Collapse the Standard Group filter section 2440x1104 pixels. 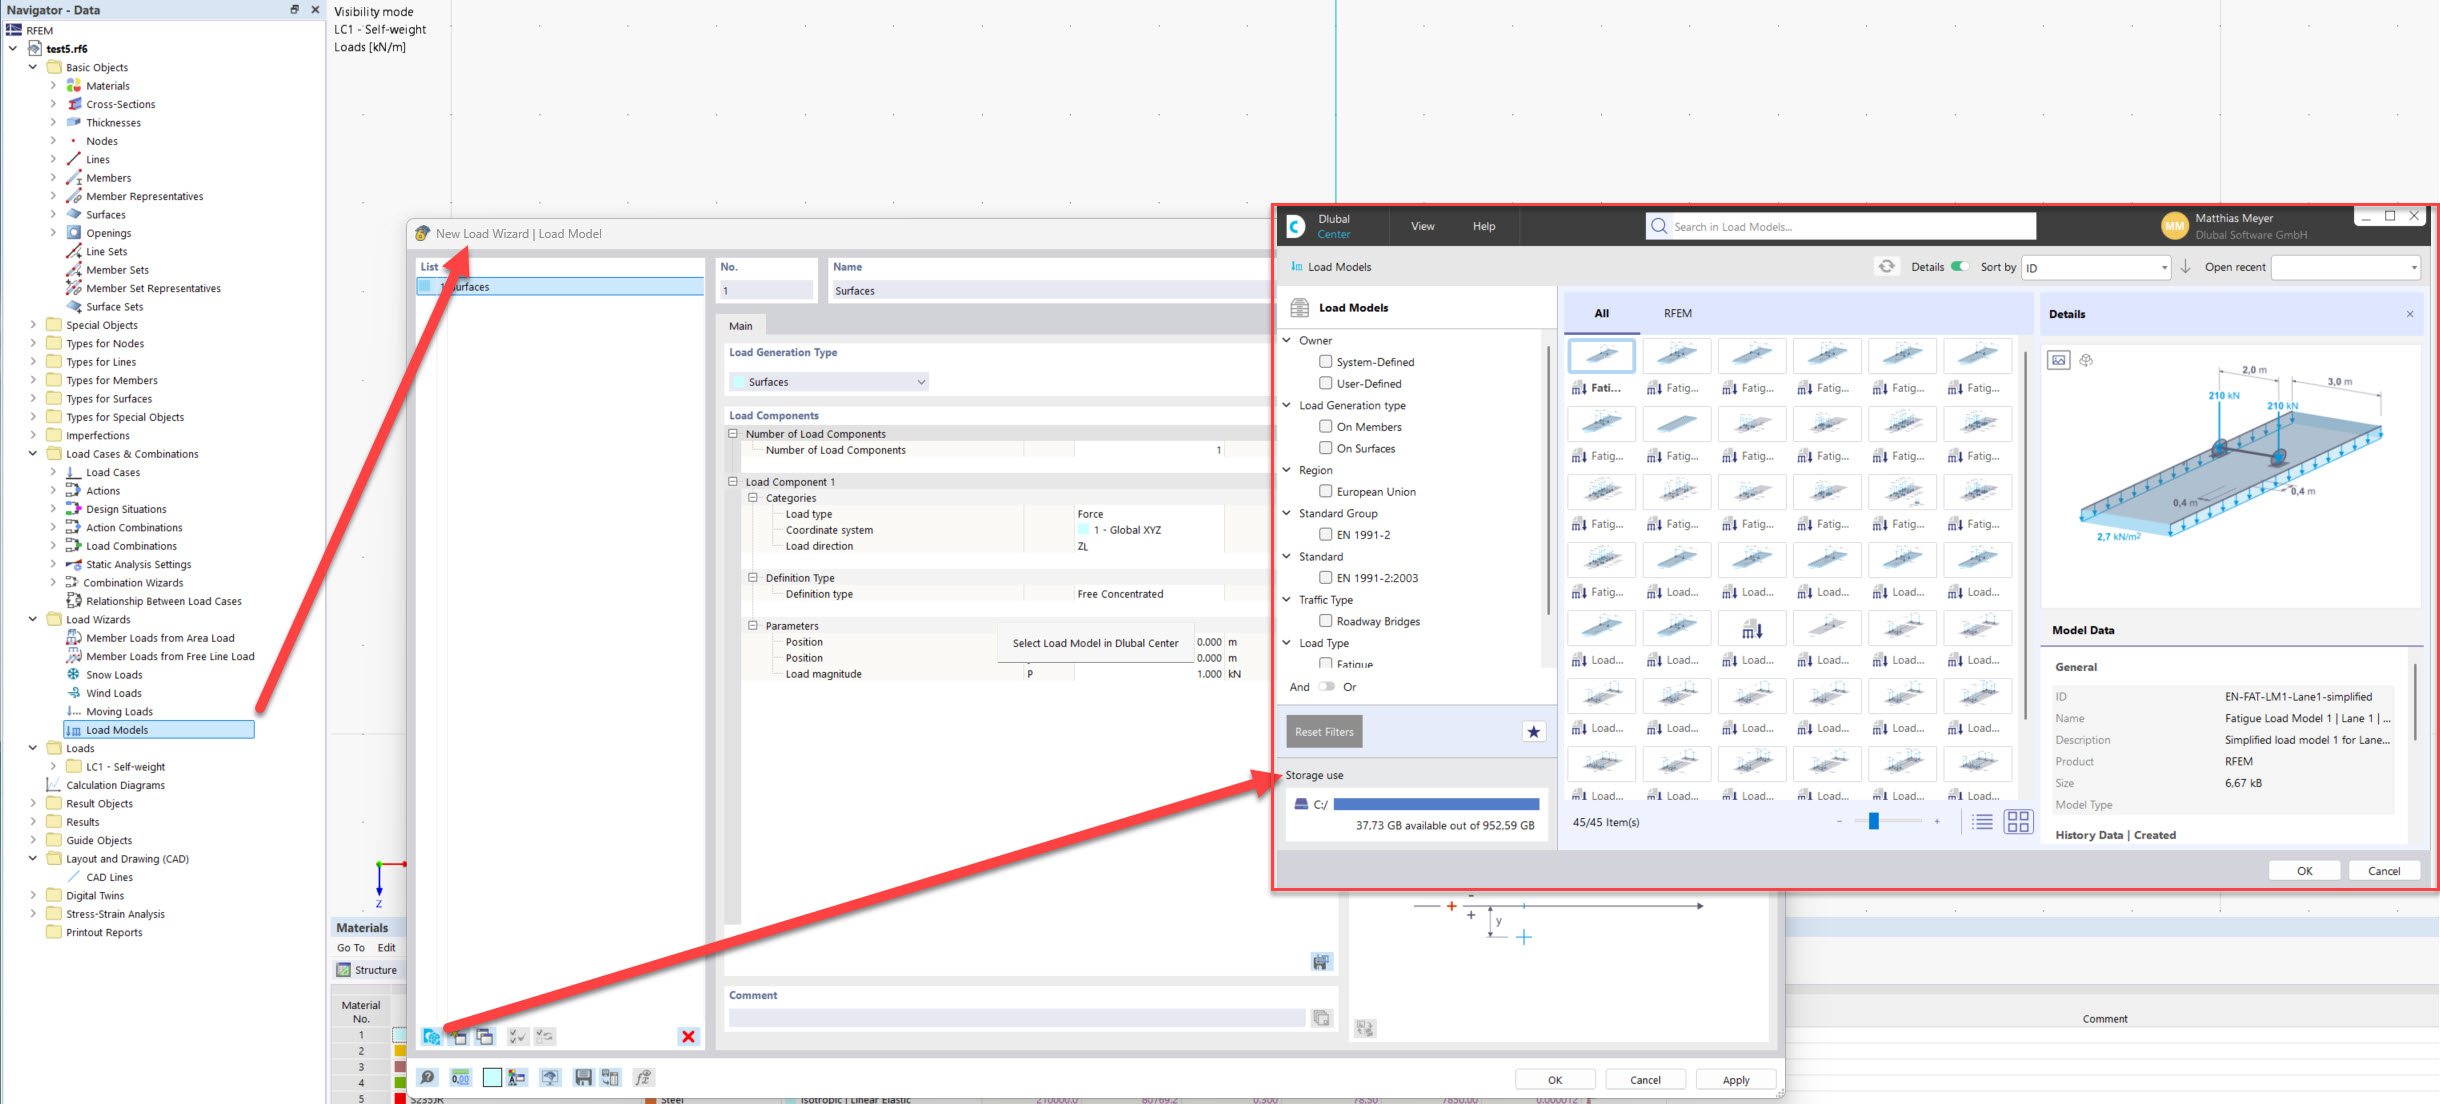[x=1287, y=513]
